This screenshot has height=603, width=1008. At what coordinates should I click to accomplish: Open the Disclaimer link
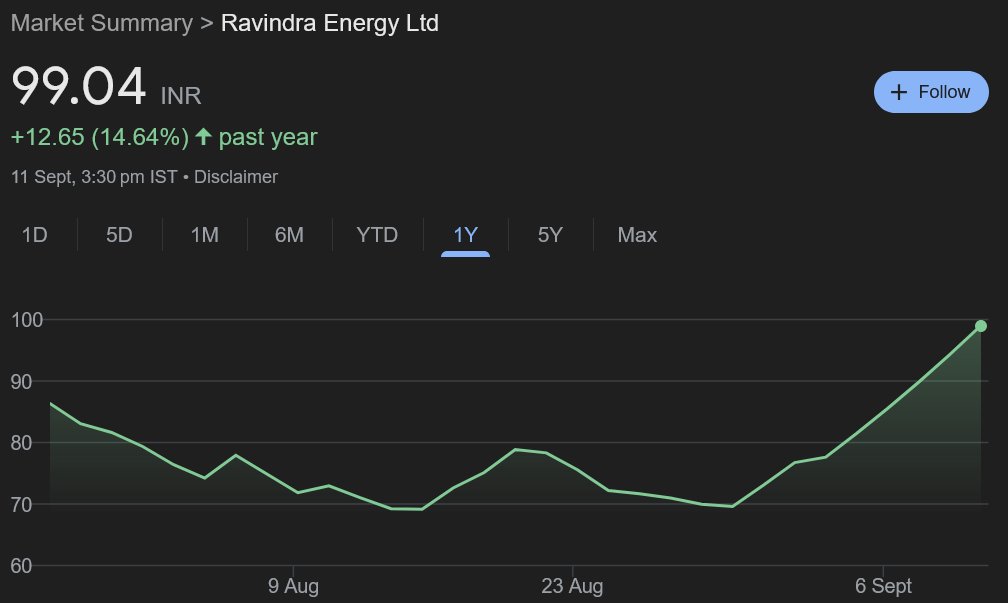click(x=236, y=177)
